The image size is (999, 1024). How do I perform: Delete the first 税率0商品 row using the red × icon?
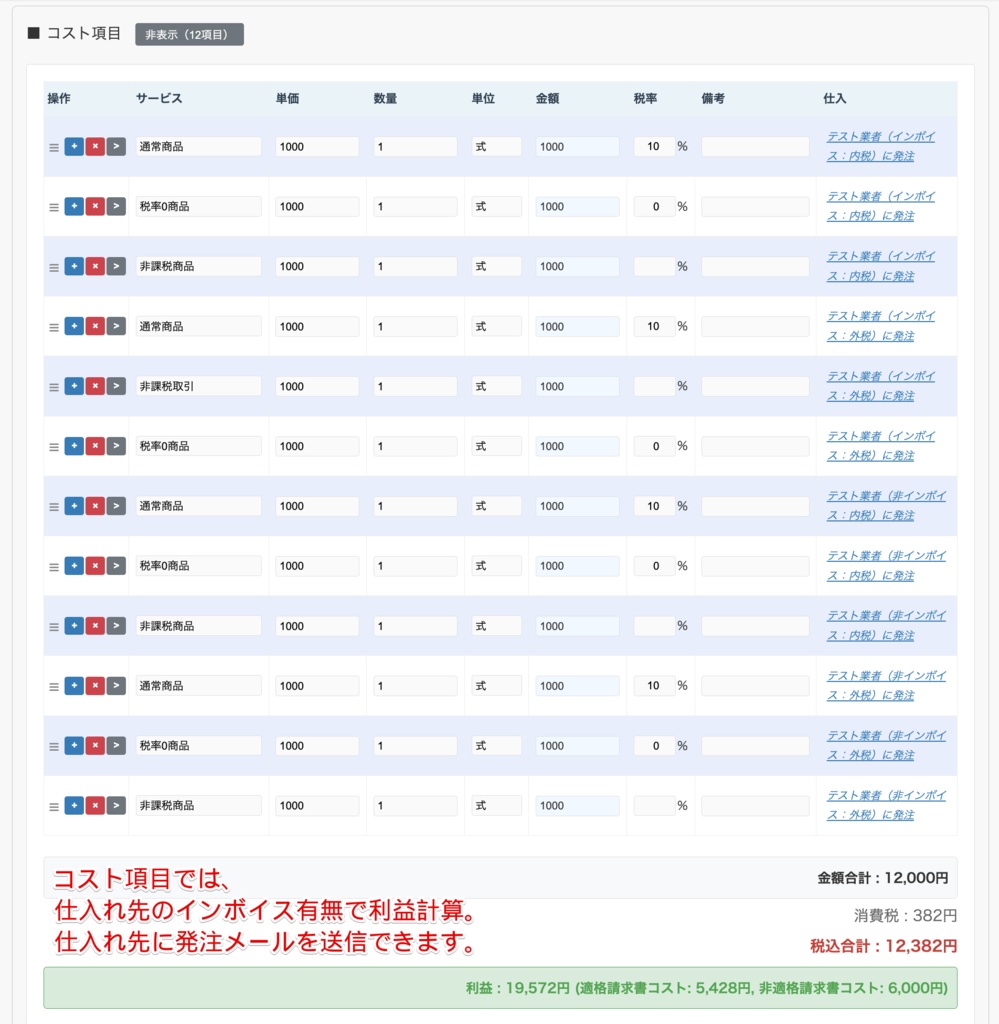(x=95, y=206)
